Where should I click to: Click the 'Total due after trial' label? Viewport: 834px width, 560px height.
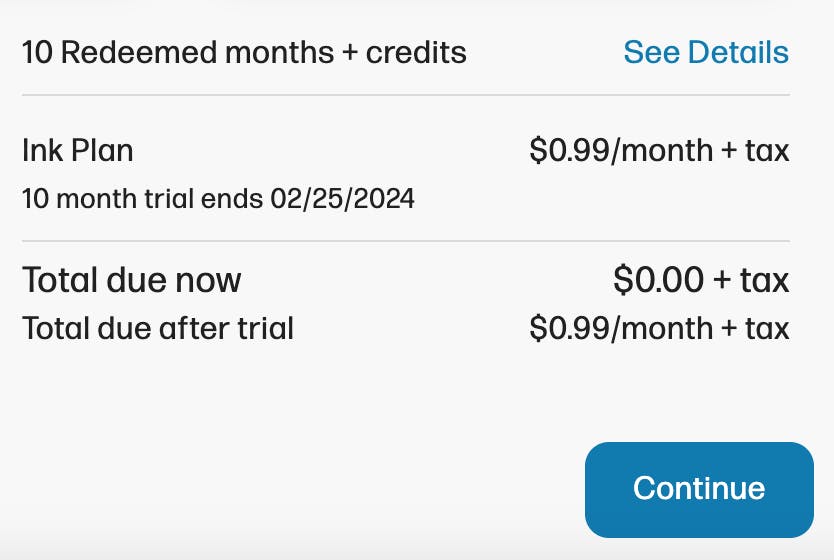[158, 328]
